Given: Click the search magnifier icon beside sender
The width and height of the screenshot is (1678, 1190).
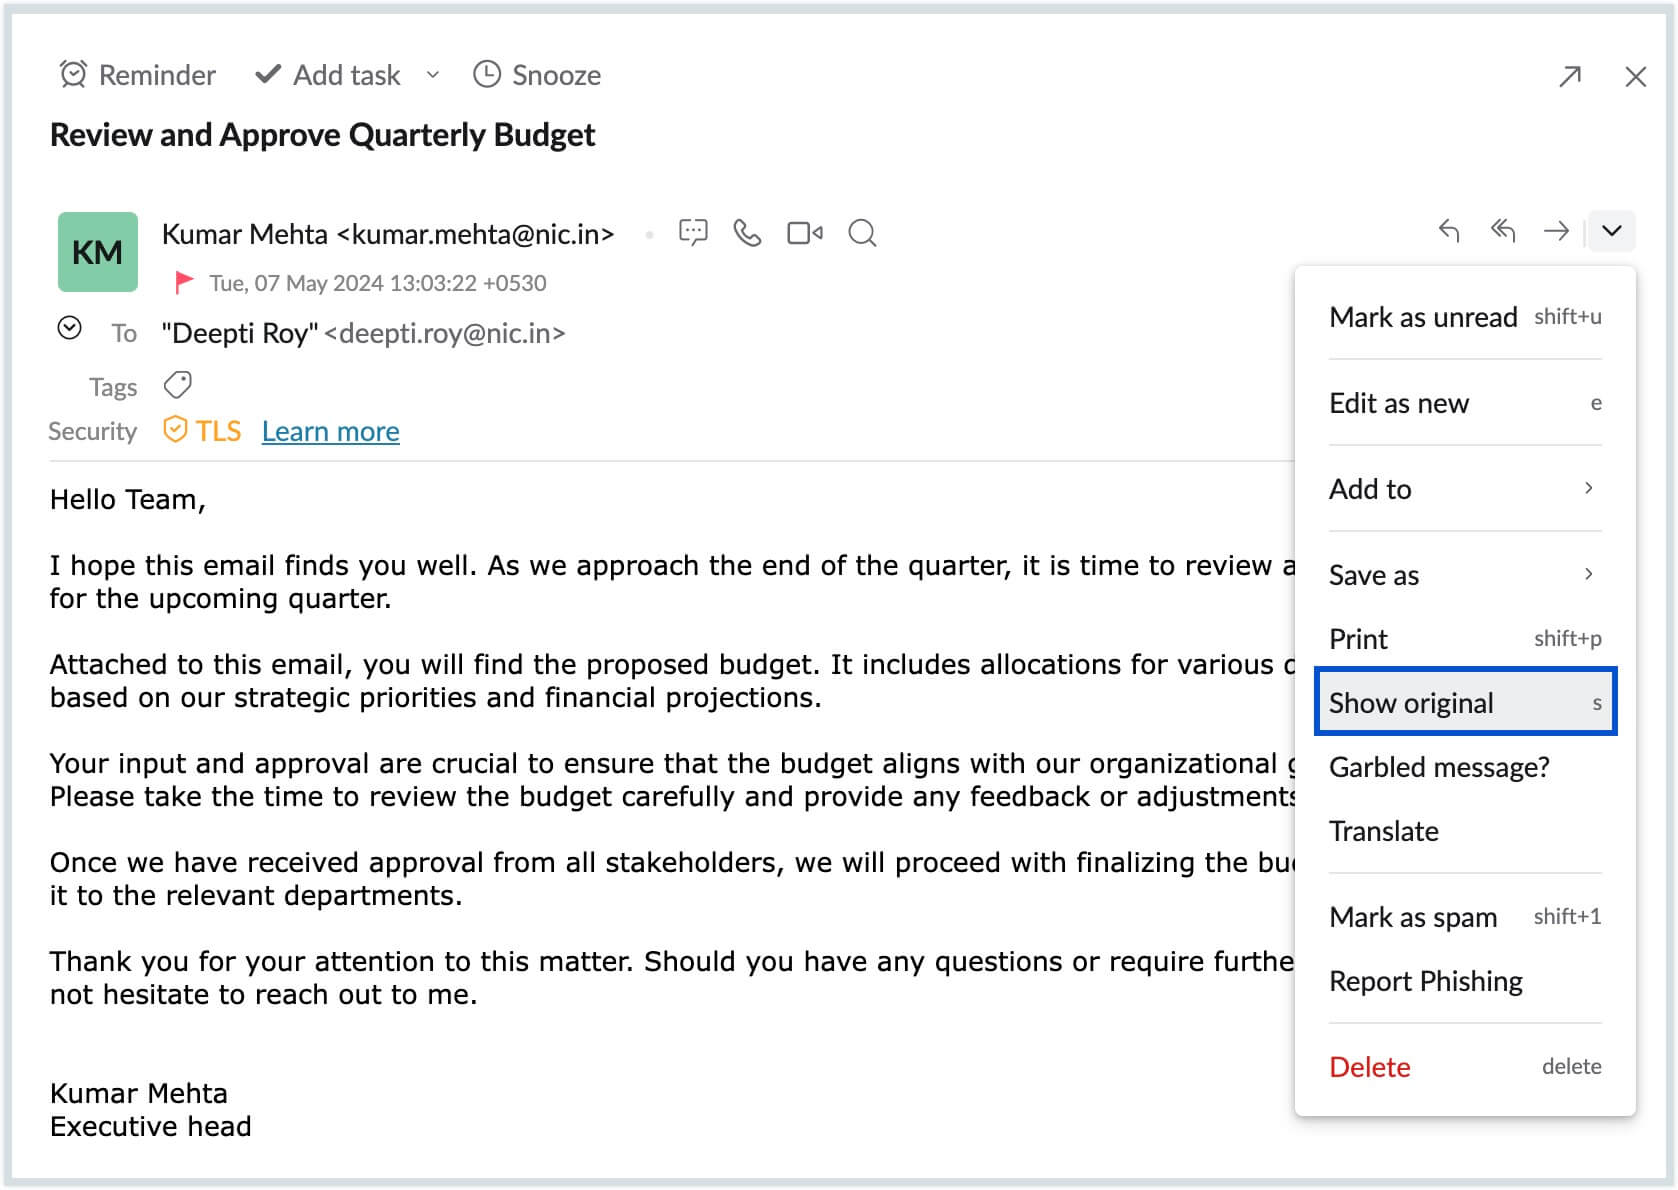Looking at the screenshot, I should tap(862, 233).
